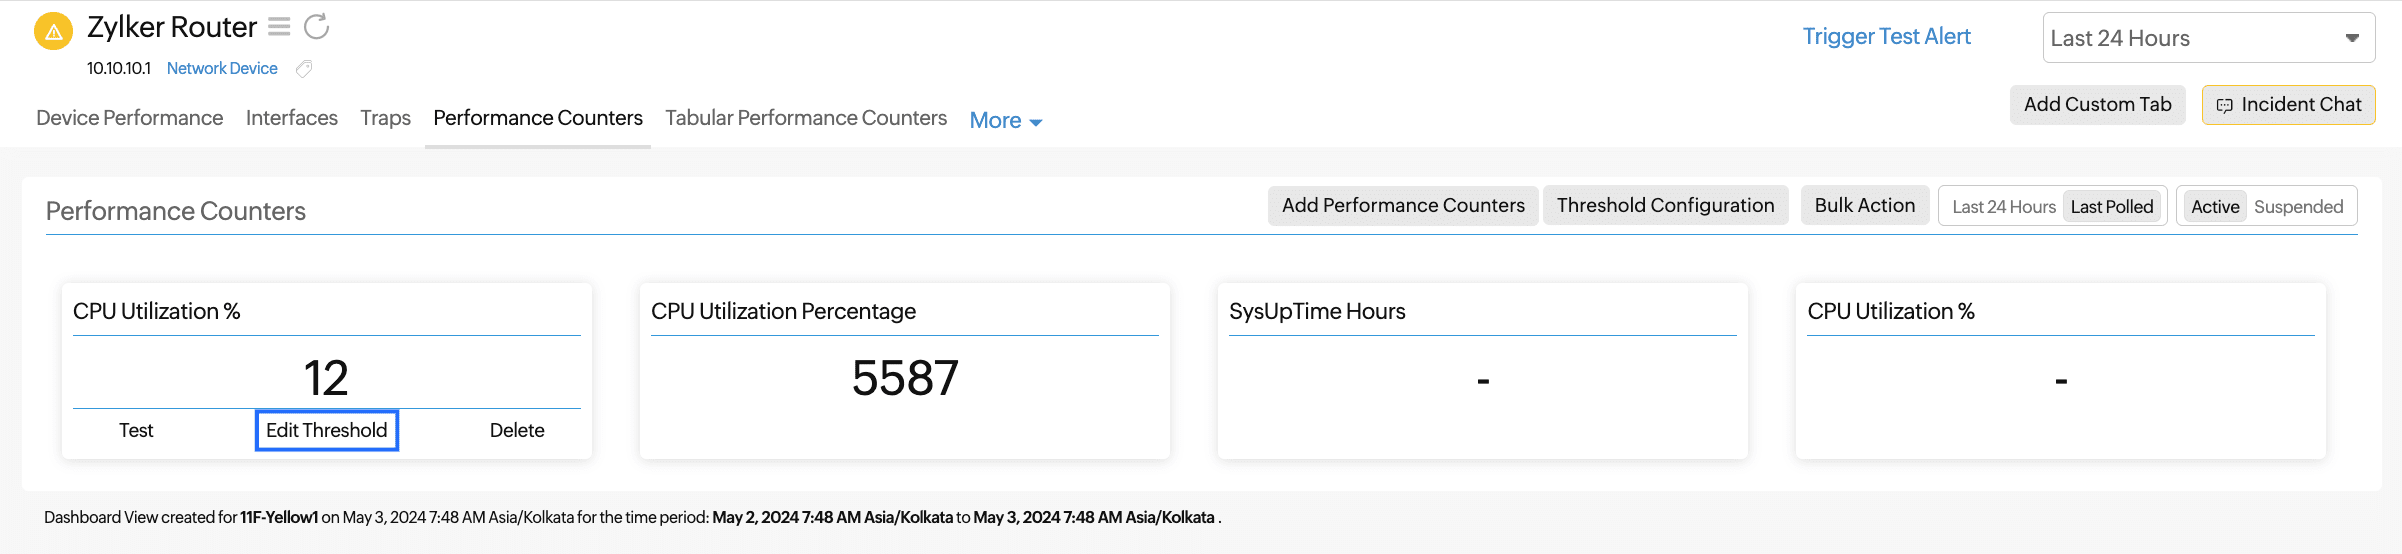The width and height of the screenshot is (2402, 554).
Task: Click the Trigger Test Alert link
Action: pos(1886,37)
